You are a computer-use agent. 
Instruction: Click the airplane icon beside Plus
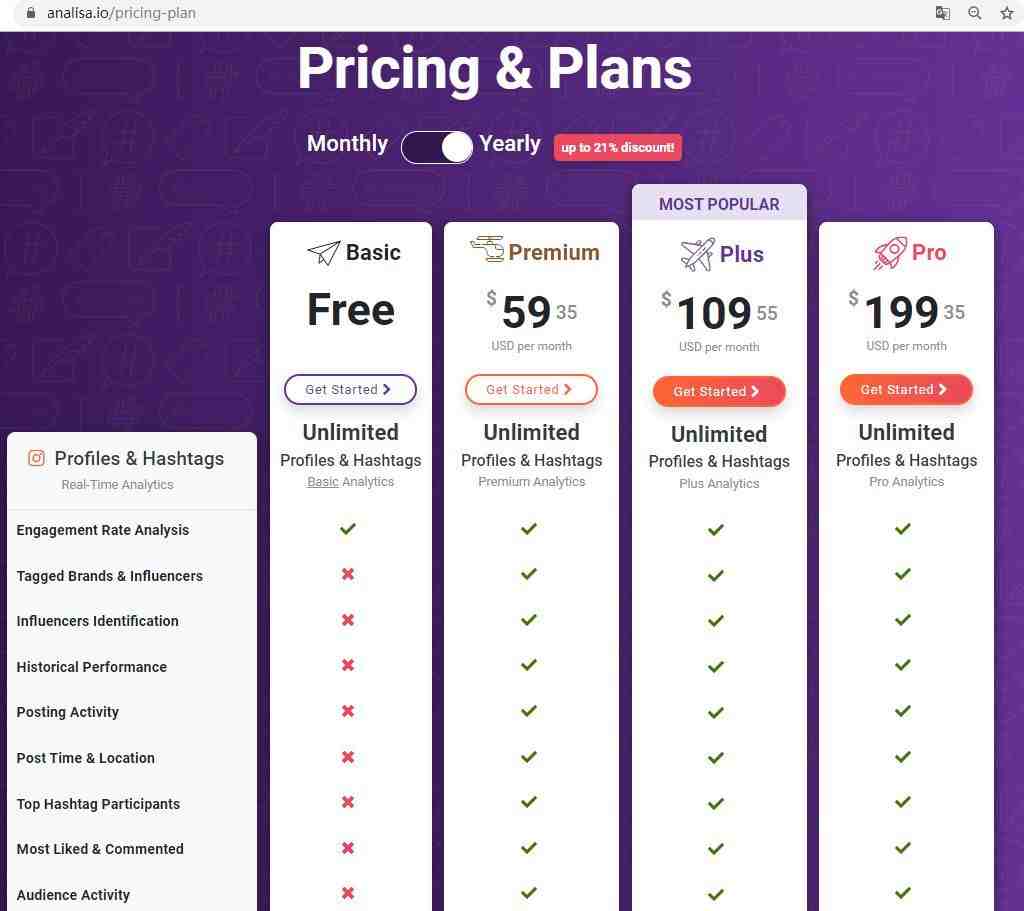[697, 254]
